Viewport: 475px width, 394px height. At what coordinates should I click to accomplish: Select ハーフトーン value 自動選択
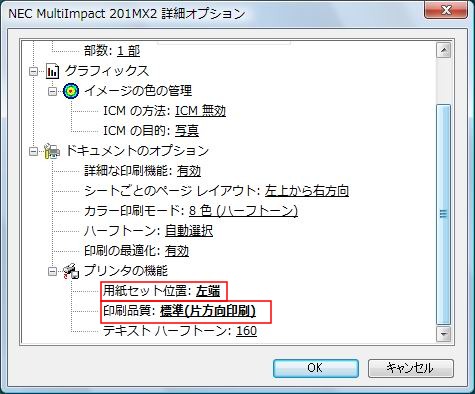pyautogui.click(x=189, y=231)
